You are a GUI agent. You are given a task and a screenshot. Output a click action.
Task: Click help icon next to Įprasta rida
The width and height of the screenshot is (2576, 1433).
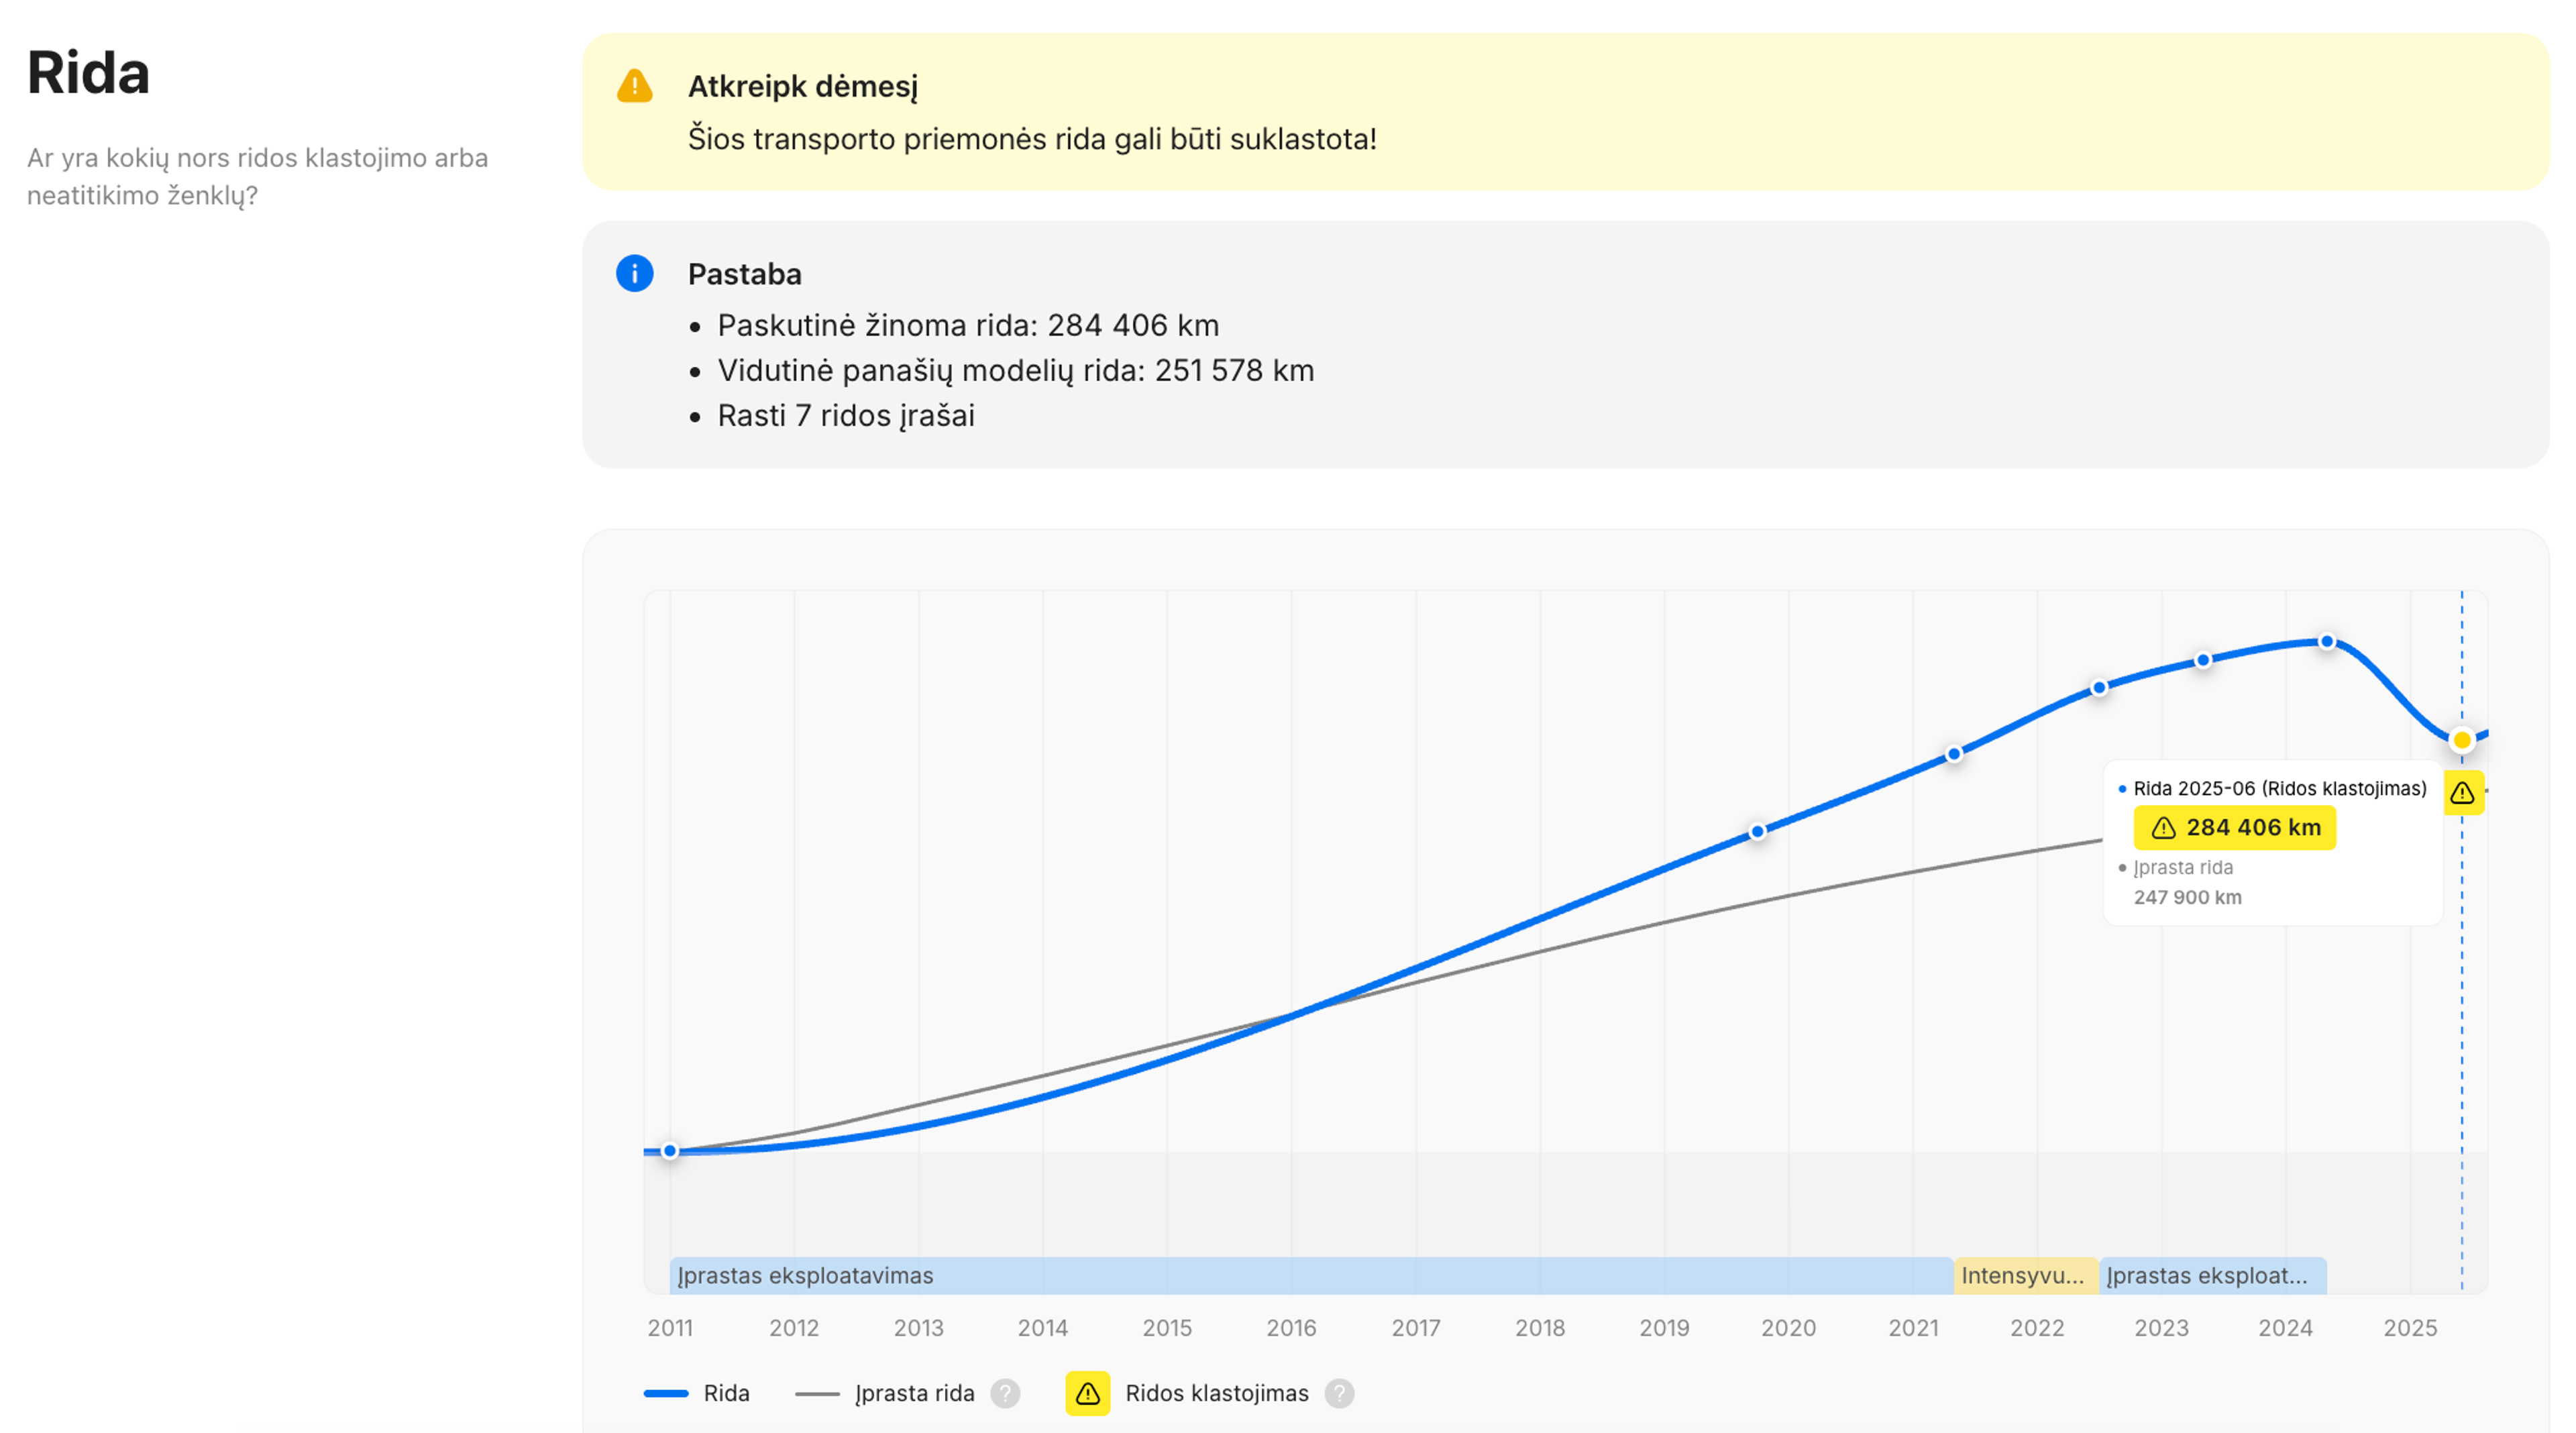coord(1005,1393)
